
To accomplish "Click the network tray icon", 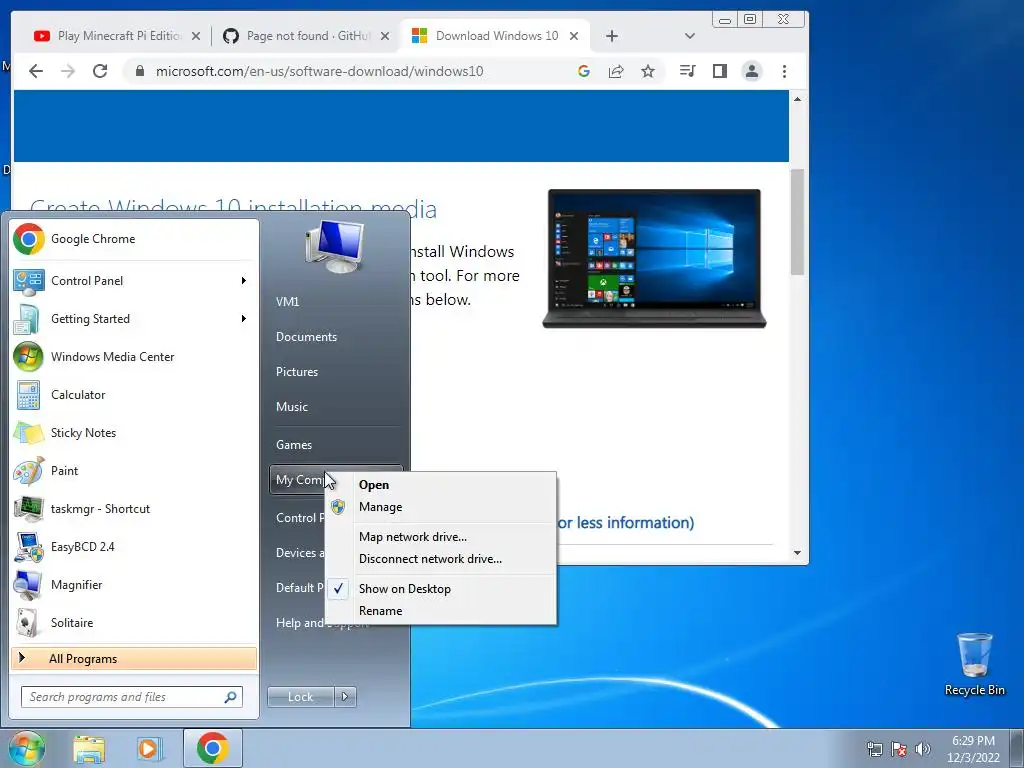I will (x=874, y=748).
